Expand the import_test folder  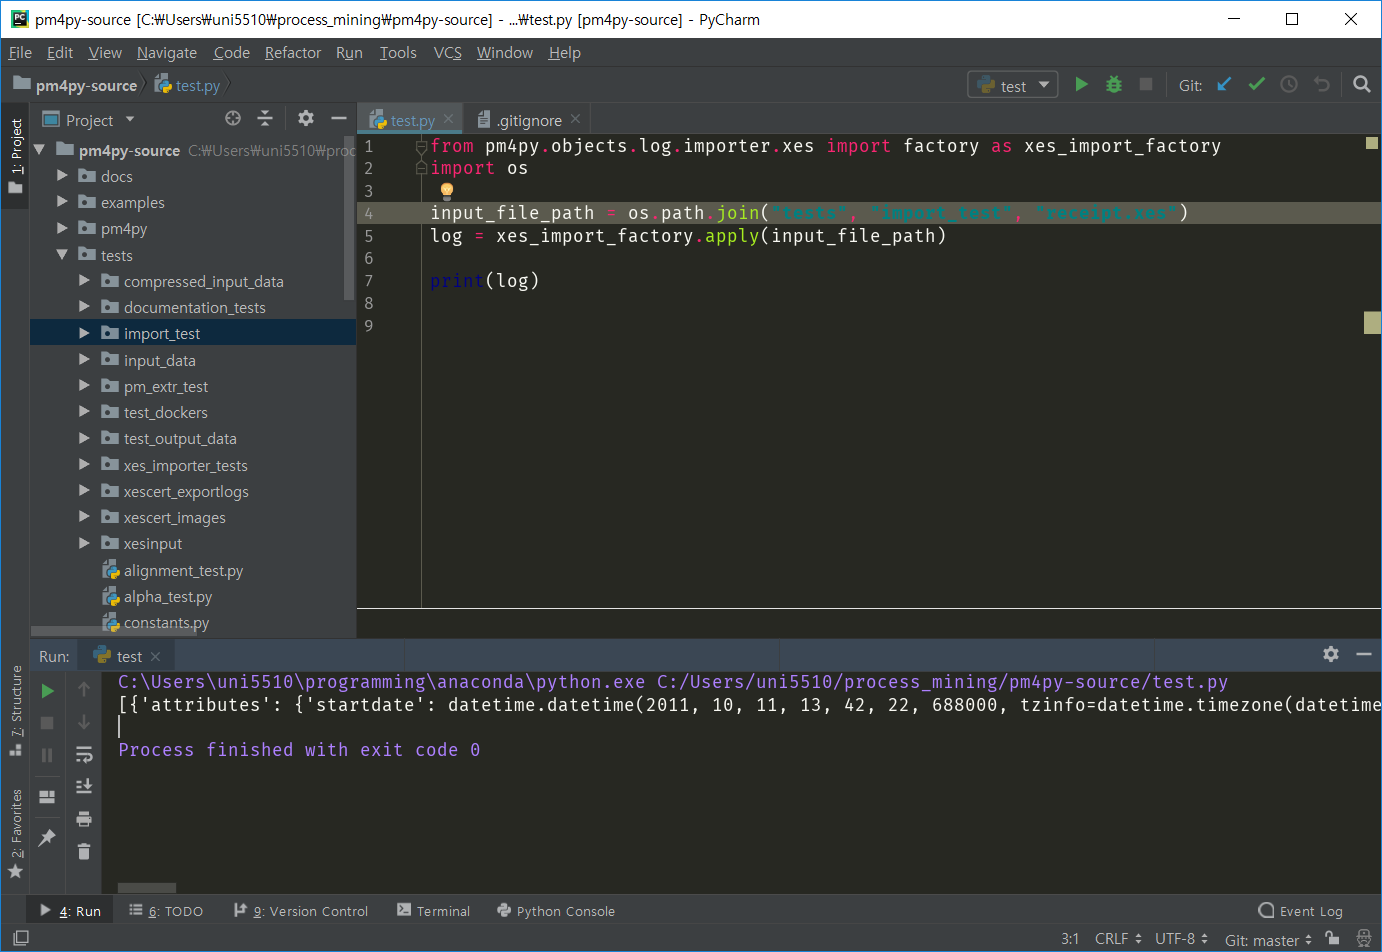[x=84, y=333]
